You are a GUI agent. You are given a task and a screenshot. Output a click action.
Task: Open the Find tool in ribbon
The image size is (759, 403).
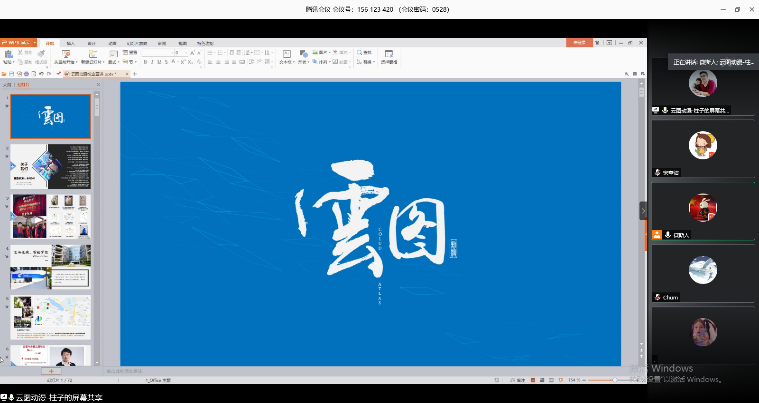(x=365, y=53)
